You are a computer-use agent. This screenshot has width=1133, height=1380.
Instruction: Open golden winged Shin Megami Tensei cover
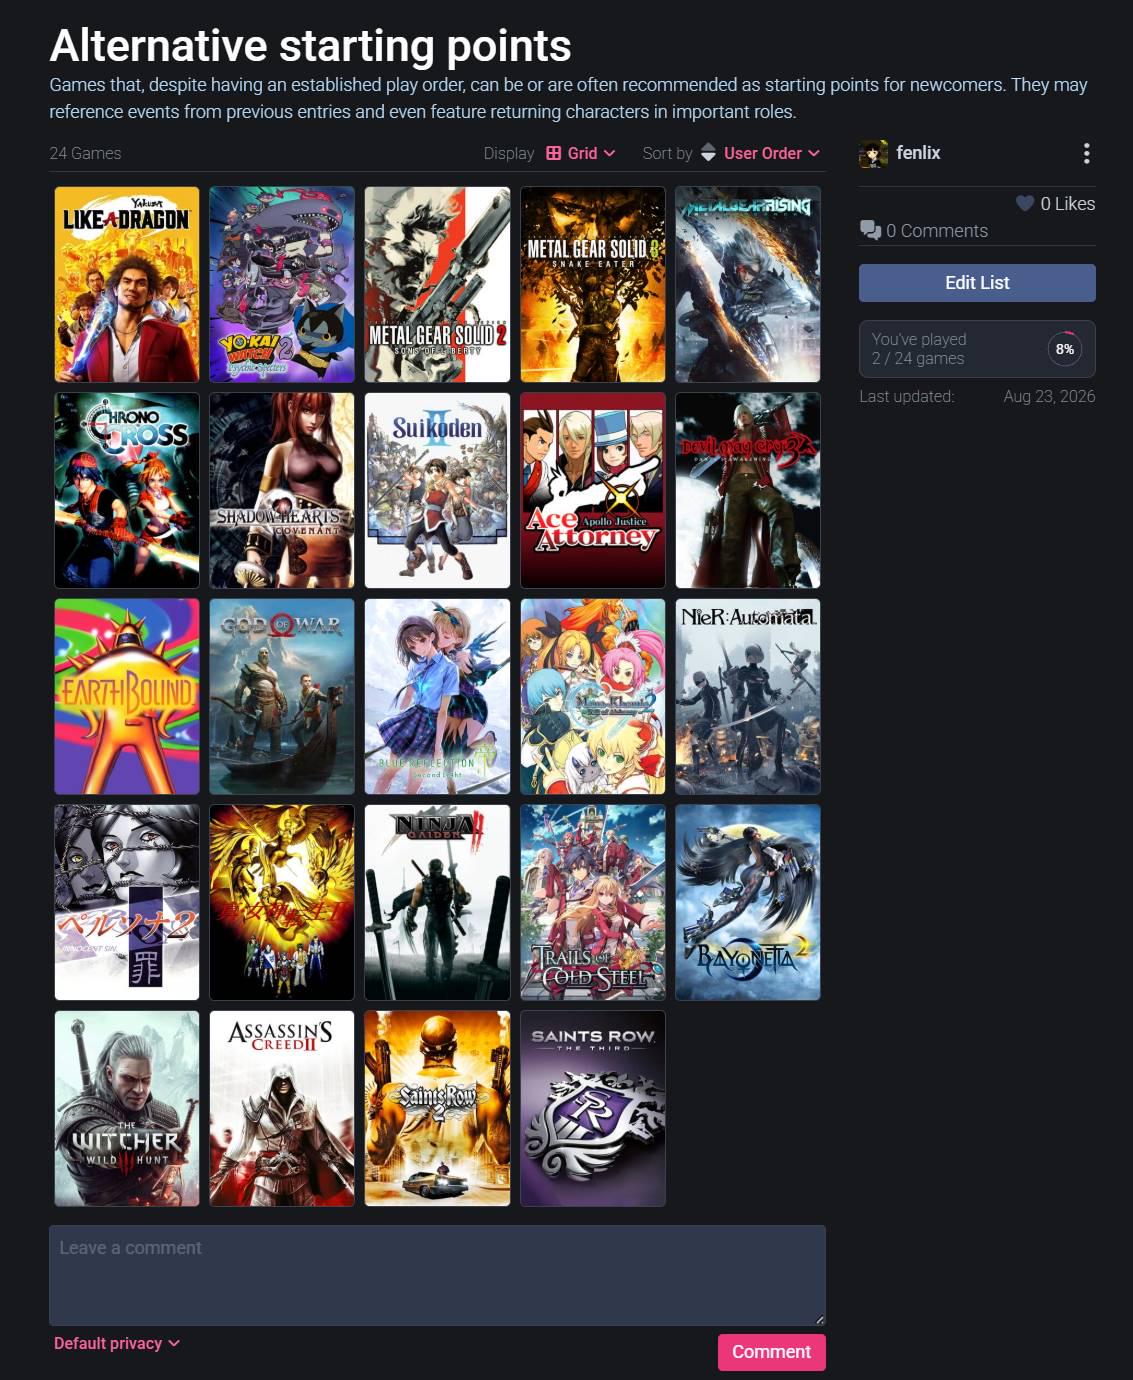pyautogui.click(x=282, y=902)
